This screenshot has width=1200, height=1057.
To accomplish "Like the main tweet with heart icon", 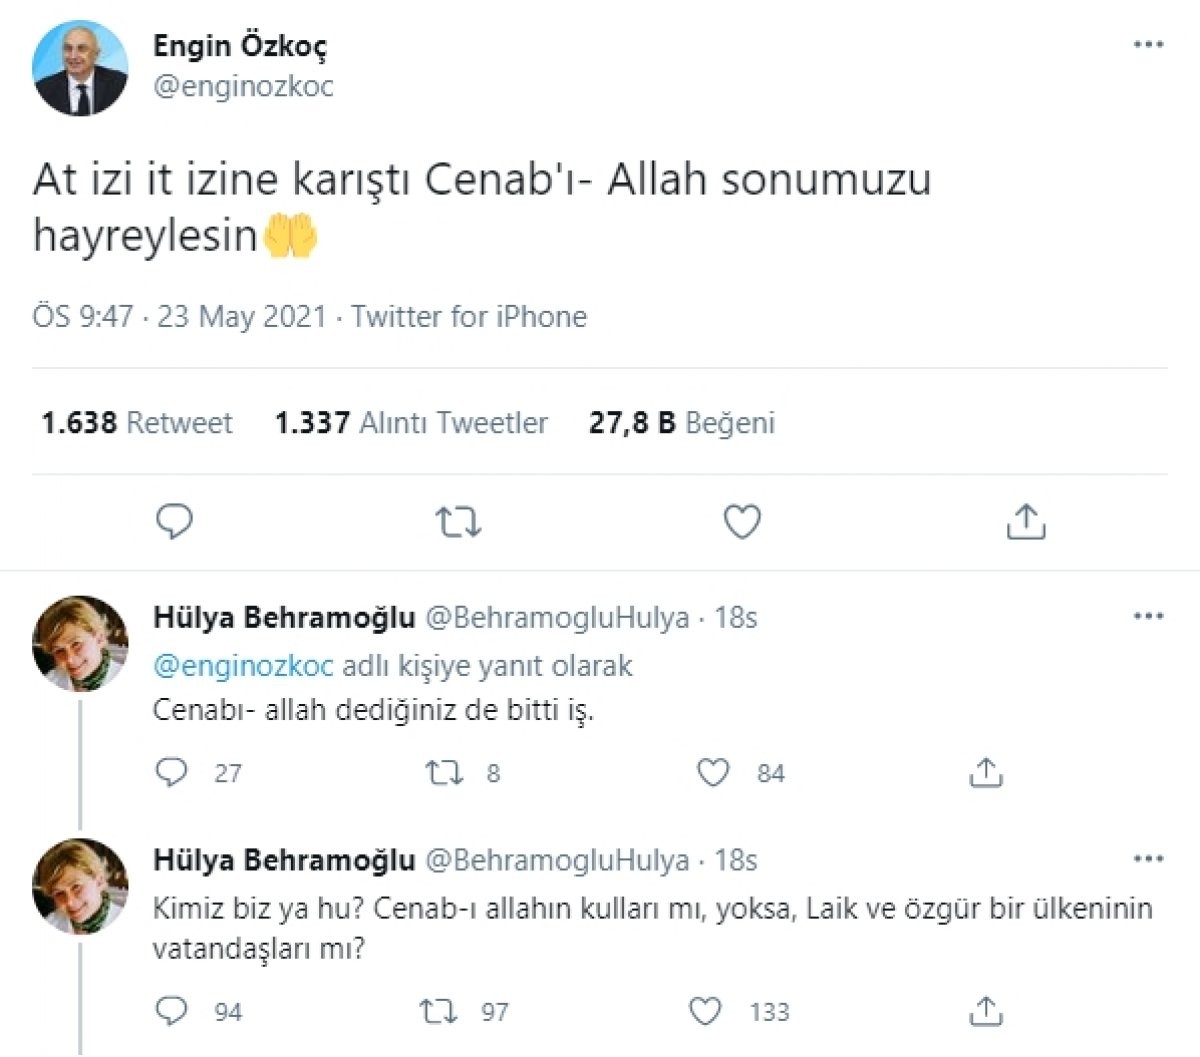I will [x=742, y=521].
